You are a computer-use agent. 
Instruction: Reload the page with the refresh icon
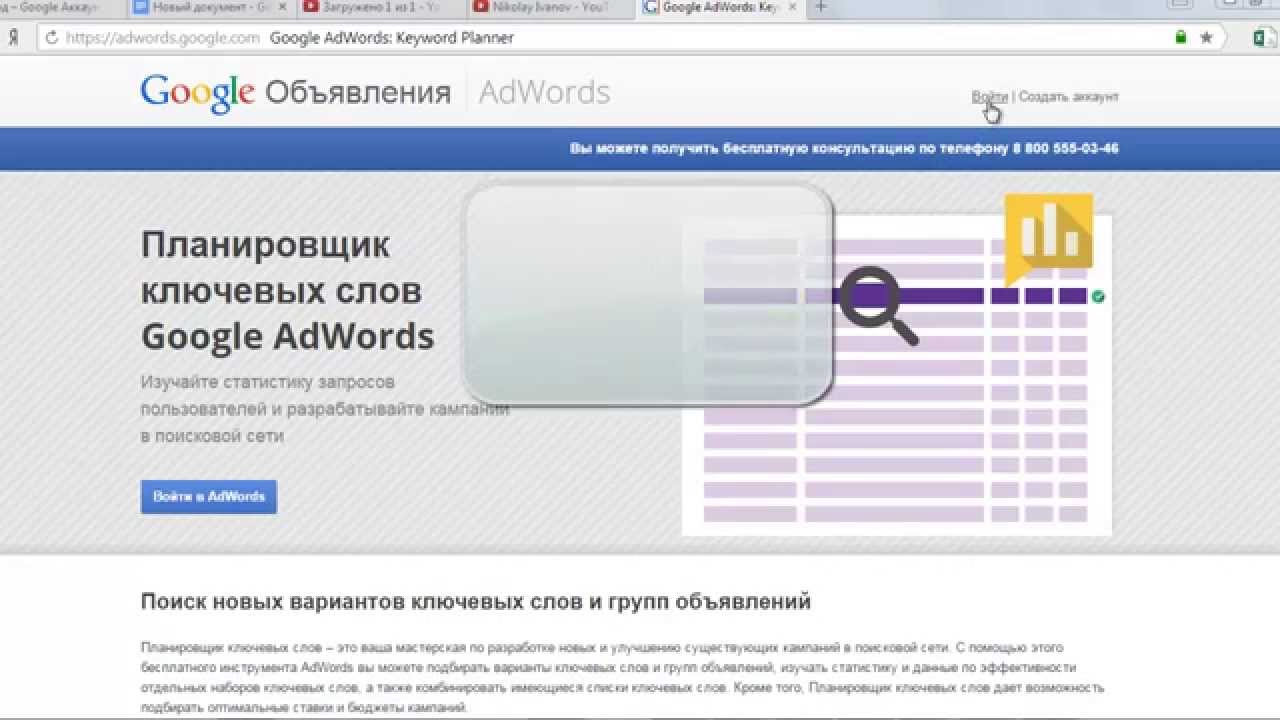pyautogui.click(x=52, y=38)
